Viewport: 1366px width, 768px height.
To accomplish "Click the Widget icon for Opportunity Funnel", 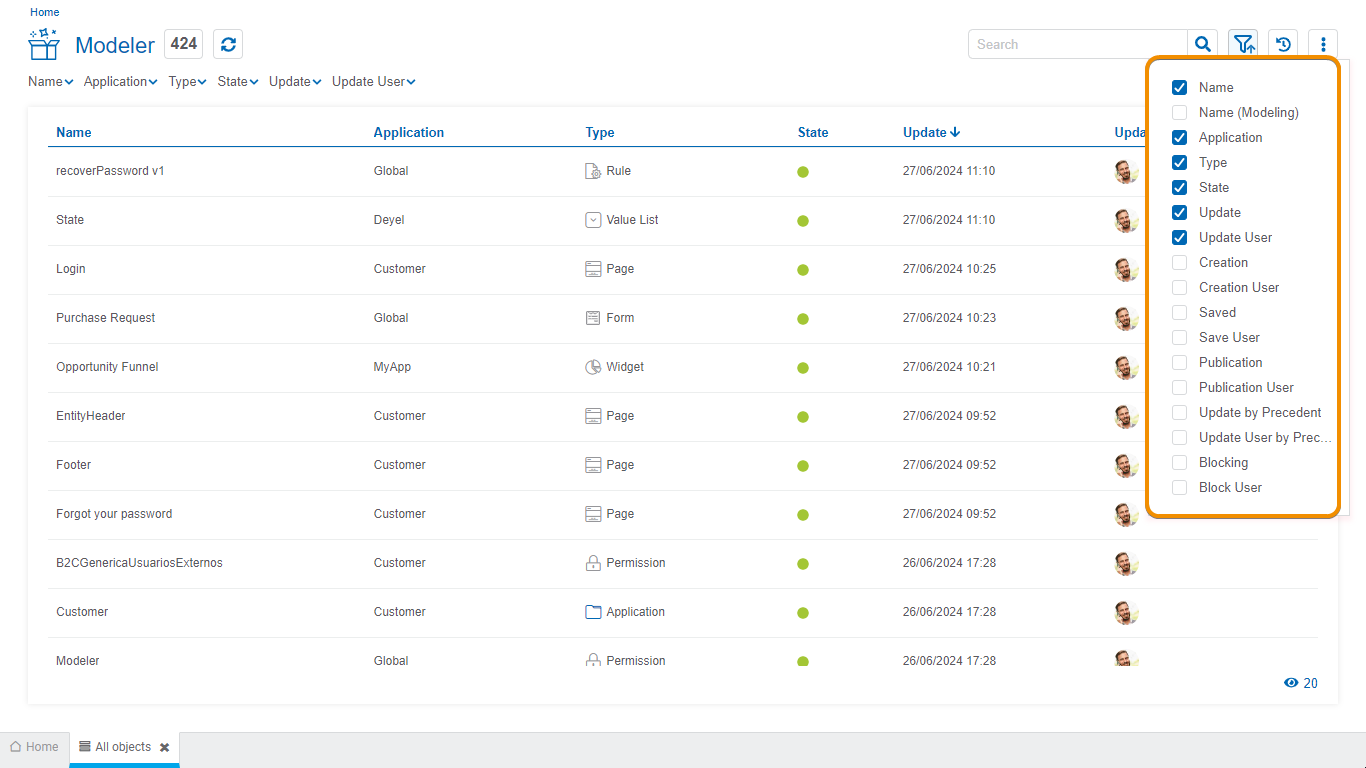I will click(x=593, y=367).
